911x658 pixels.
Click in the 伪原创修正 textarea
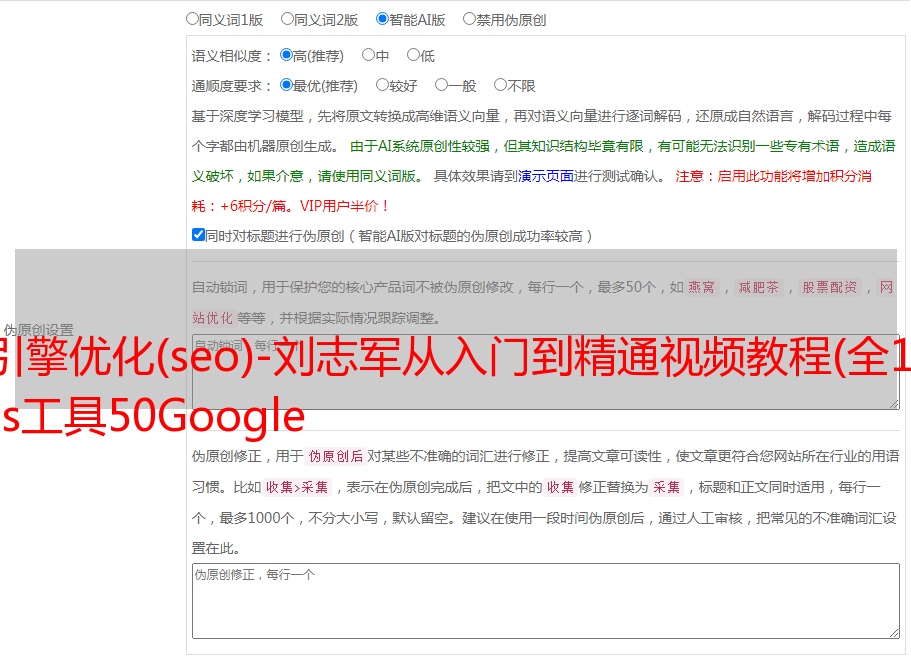coord(546,601)
